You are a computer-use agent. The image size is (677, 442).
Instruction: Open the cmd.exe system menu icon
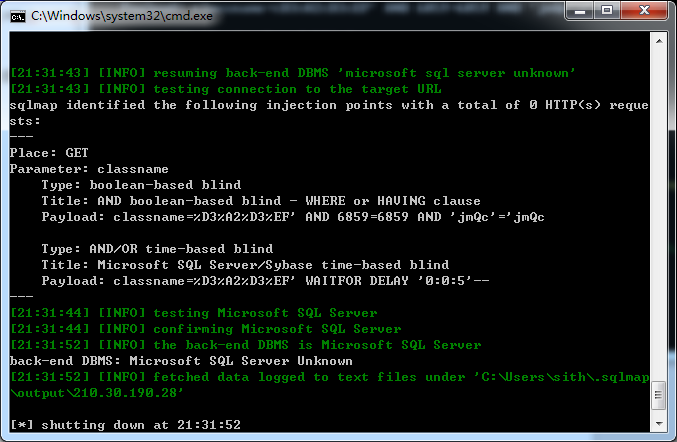coord(18,16)
